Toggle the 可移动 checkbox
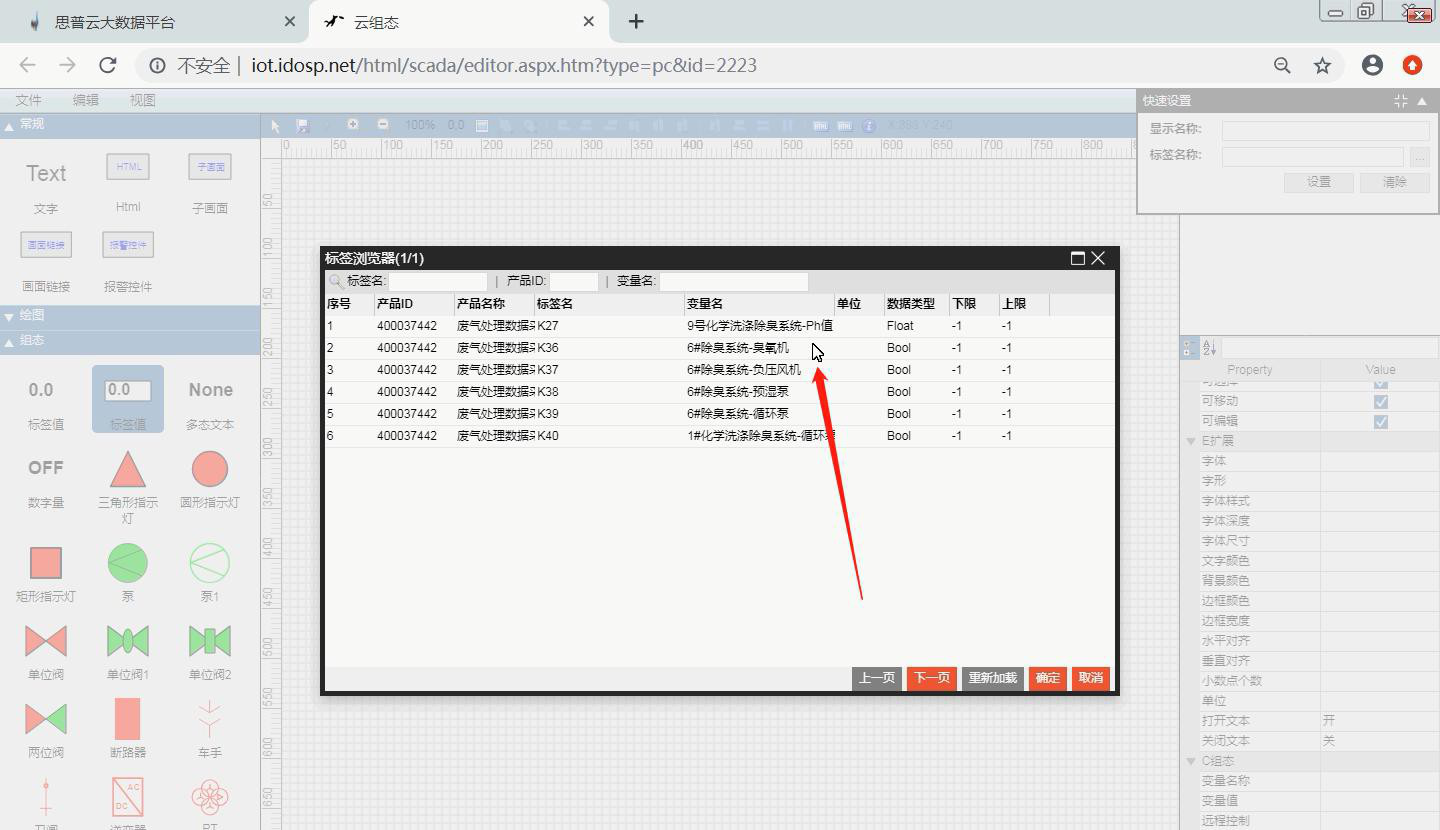 pos(1380,401)
